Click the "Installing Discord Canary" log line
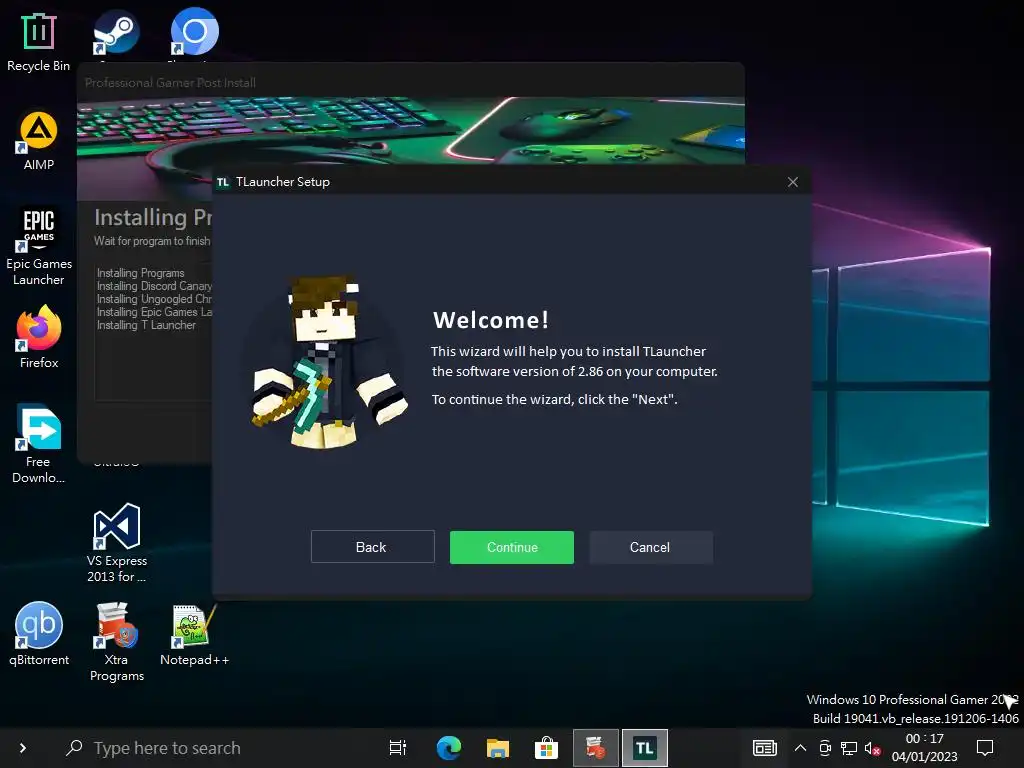The image size is (1024, 768). tap(155, 286)
